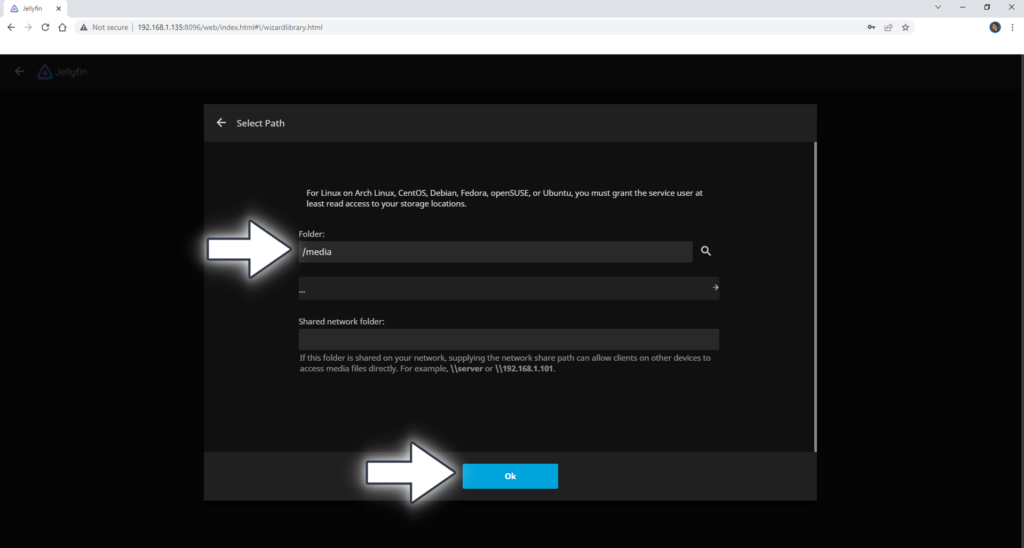Click the Ok button
This screenshot has width=1024, height=548.
coord(510,476)
